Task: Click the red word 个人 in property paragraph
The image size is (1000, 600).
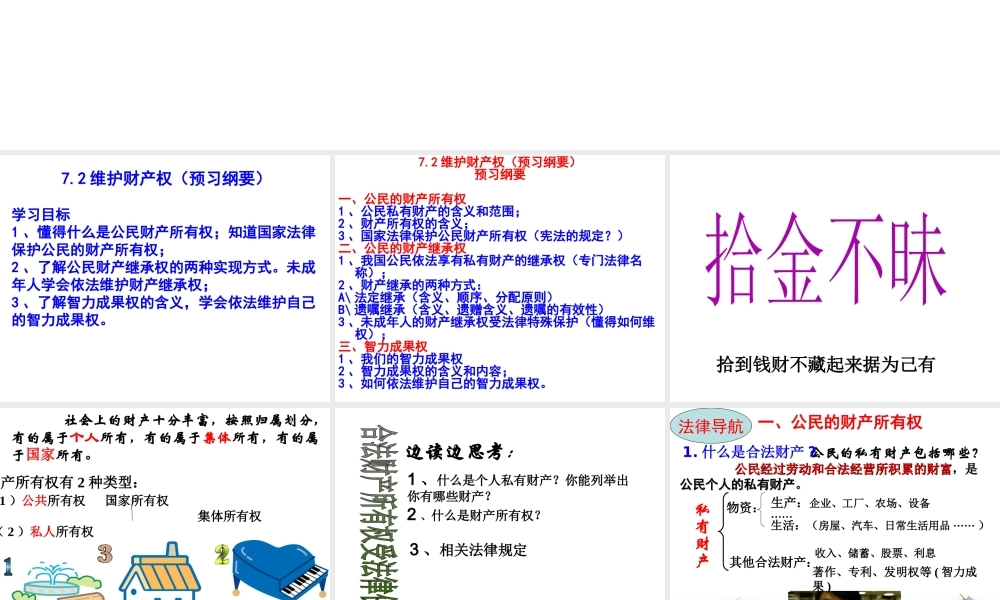Action: pyautogui.click(x=84, y=437)
